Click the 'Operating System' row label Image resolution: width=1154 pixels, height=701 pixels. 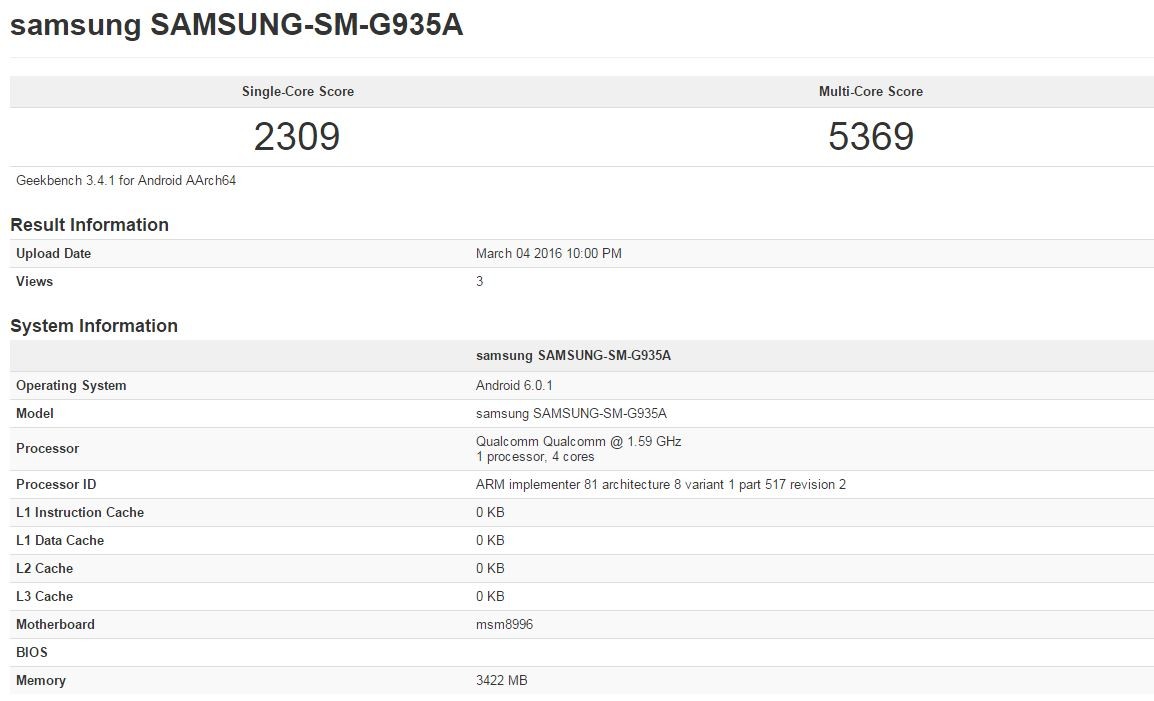(71, 385)
